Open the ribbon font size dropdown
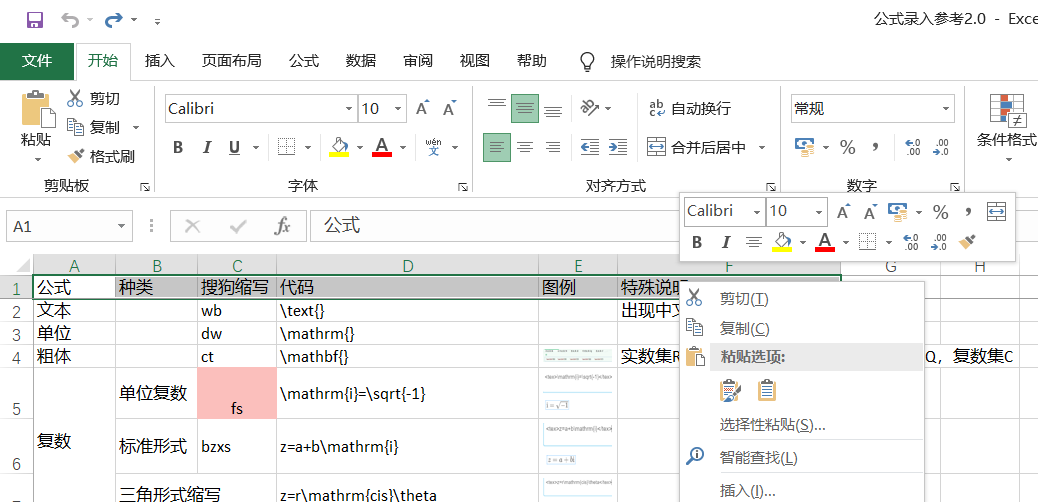The width and height of the screenshot is (1038, 502). [399, 109]
